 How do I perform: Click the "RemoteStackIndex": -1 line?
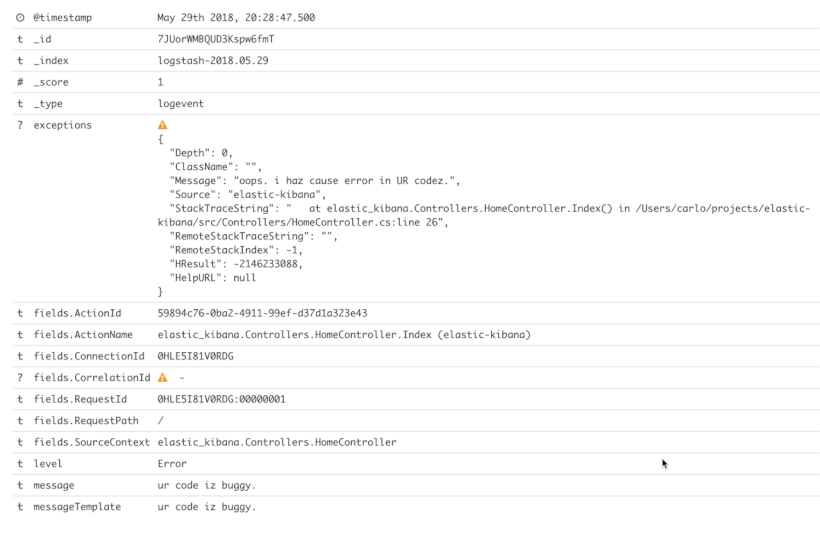click(x=236, y=250)
